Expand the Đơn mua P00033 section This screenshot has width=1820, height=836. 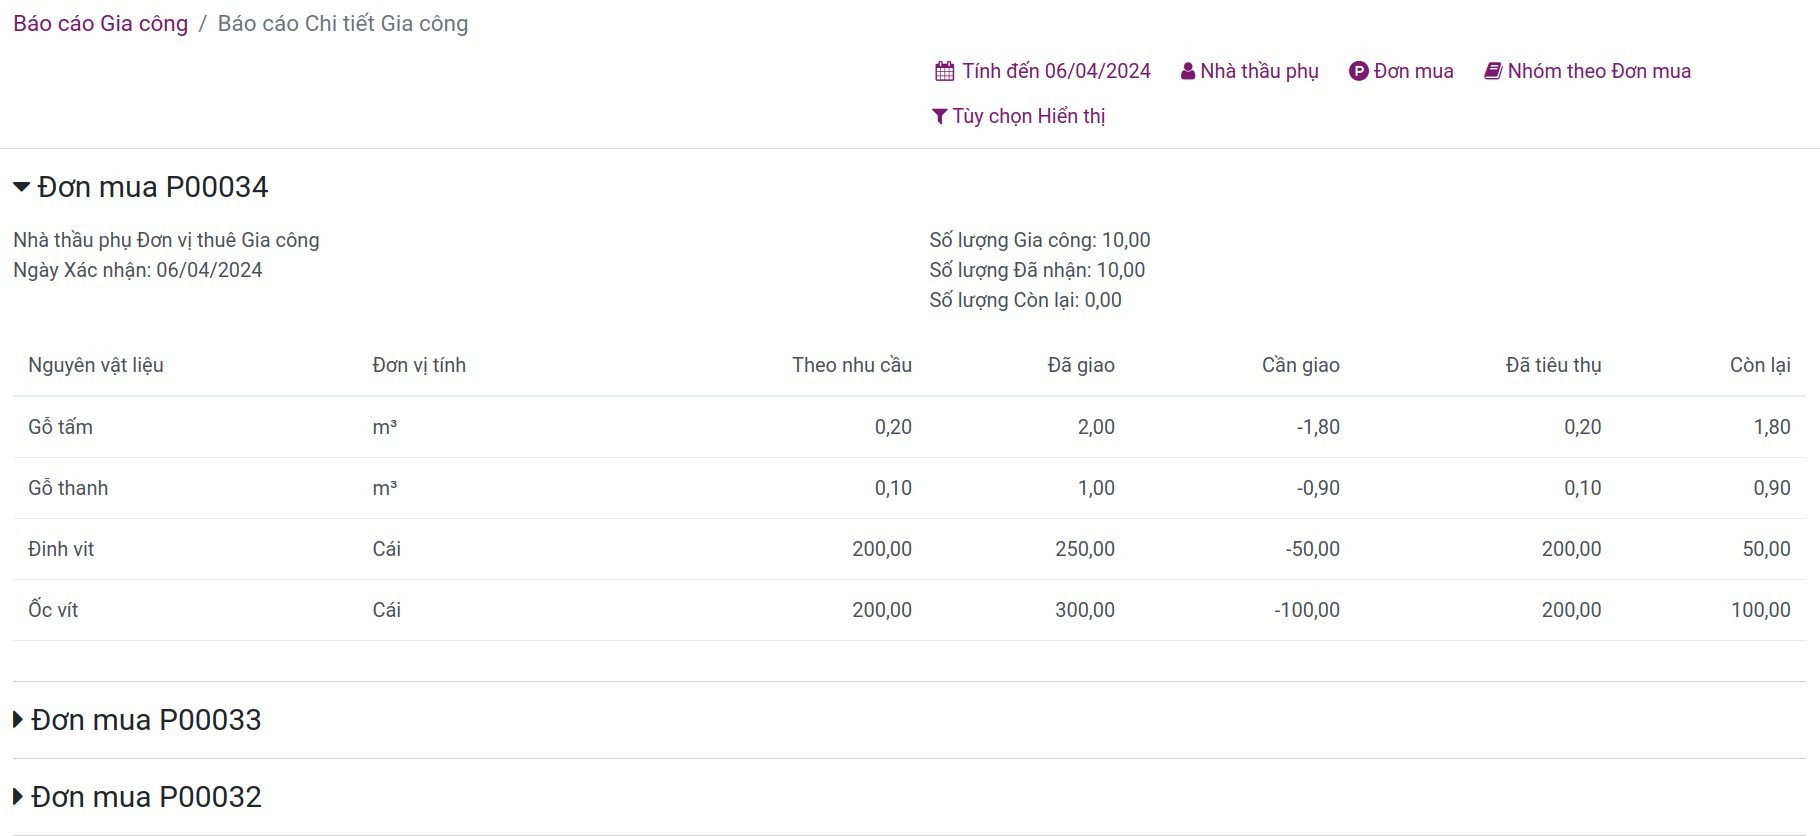point(18,720)
